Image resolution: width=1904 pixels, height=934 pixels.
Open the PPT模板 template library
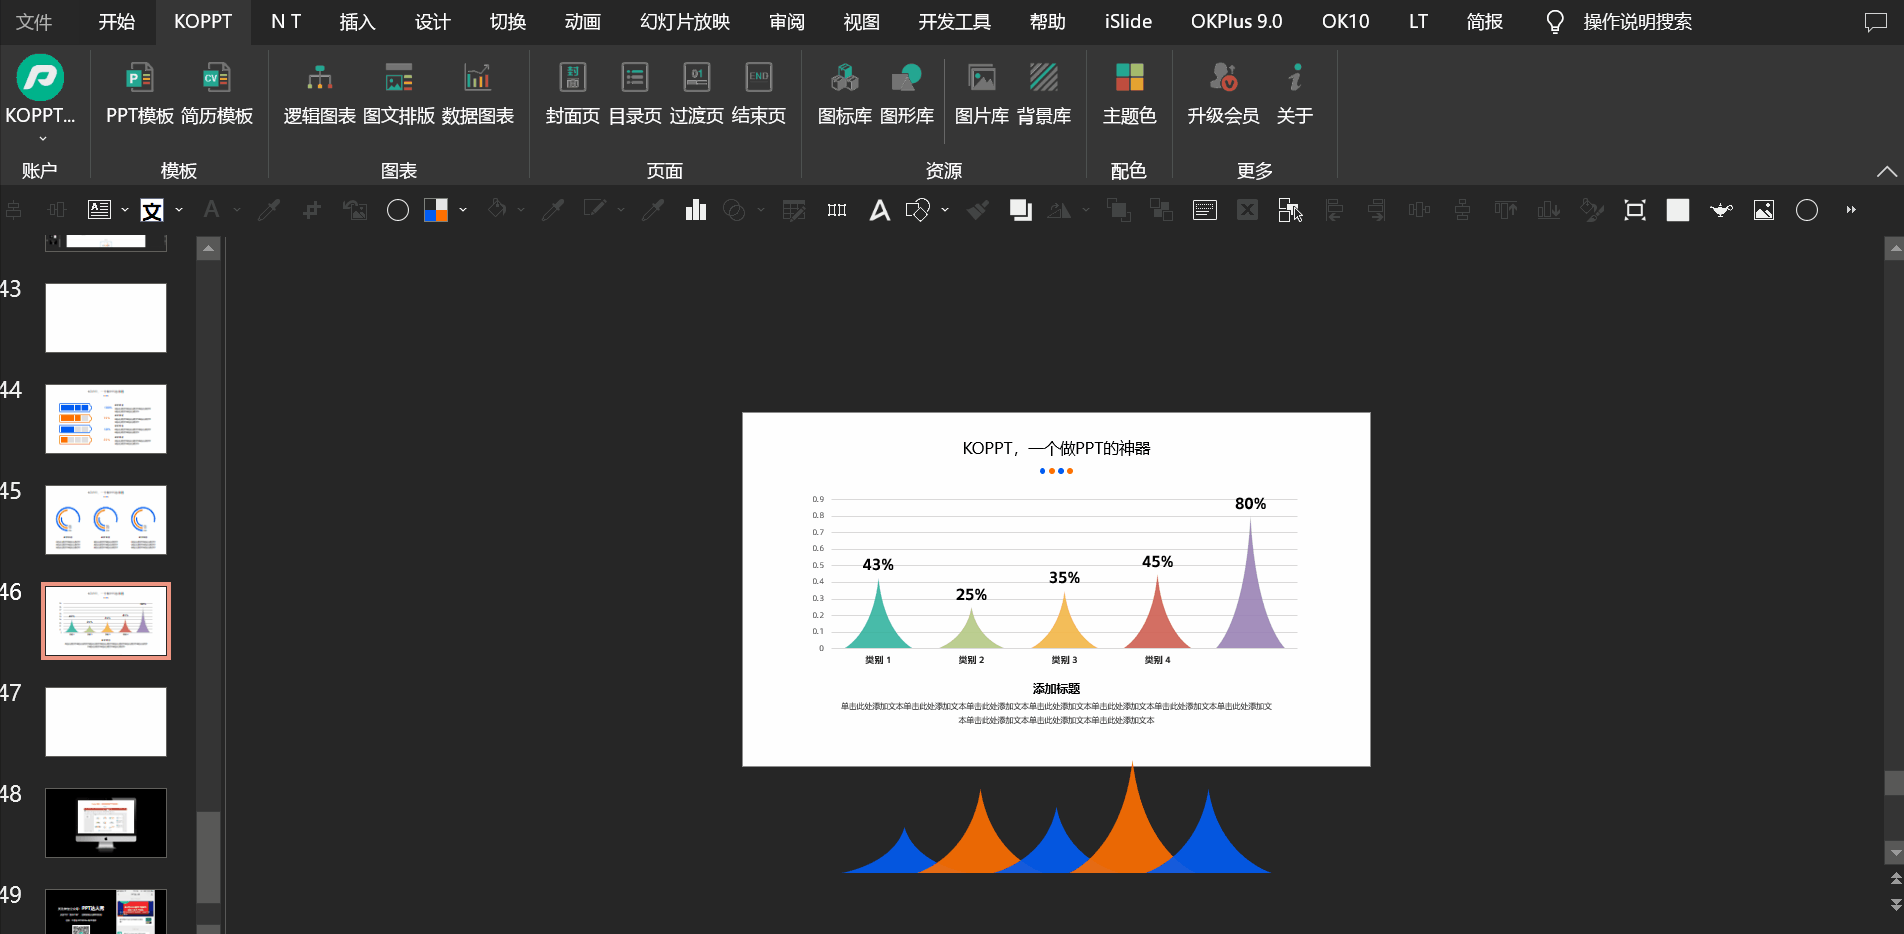(140, 92)
